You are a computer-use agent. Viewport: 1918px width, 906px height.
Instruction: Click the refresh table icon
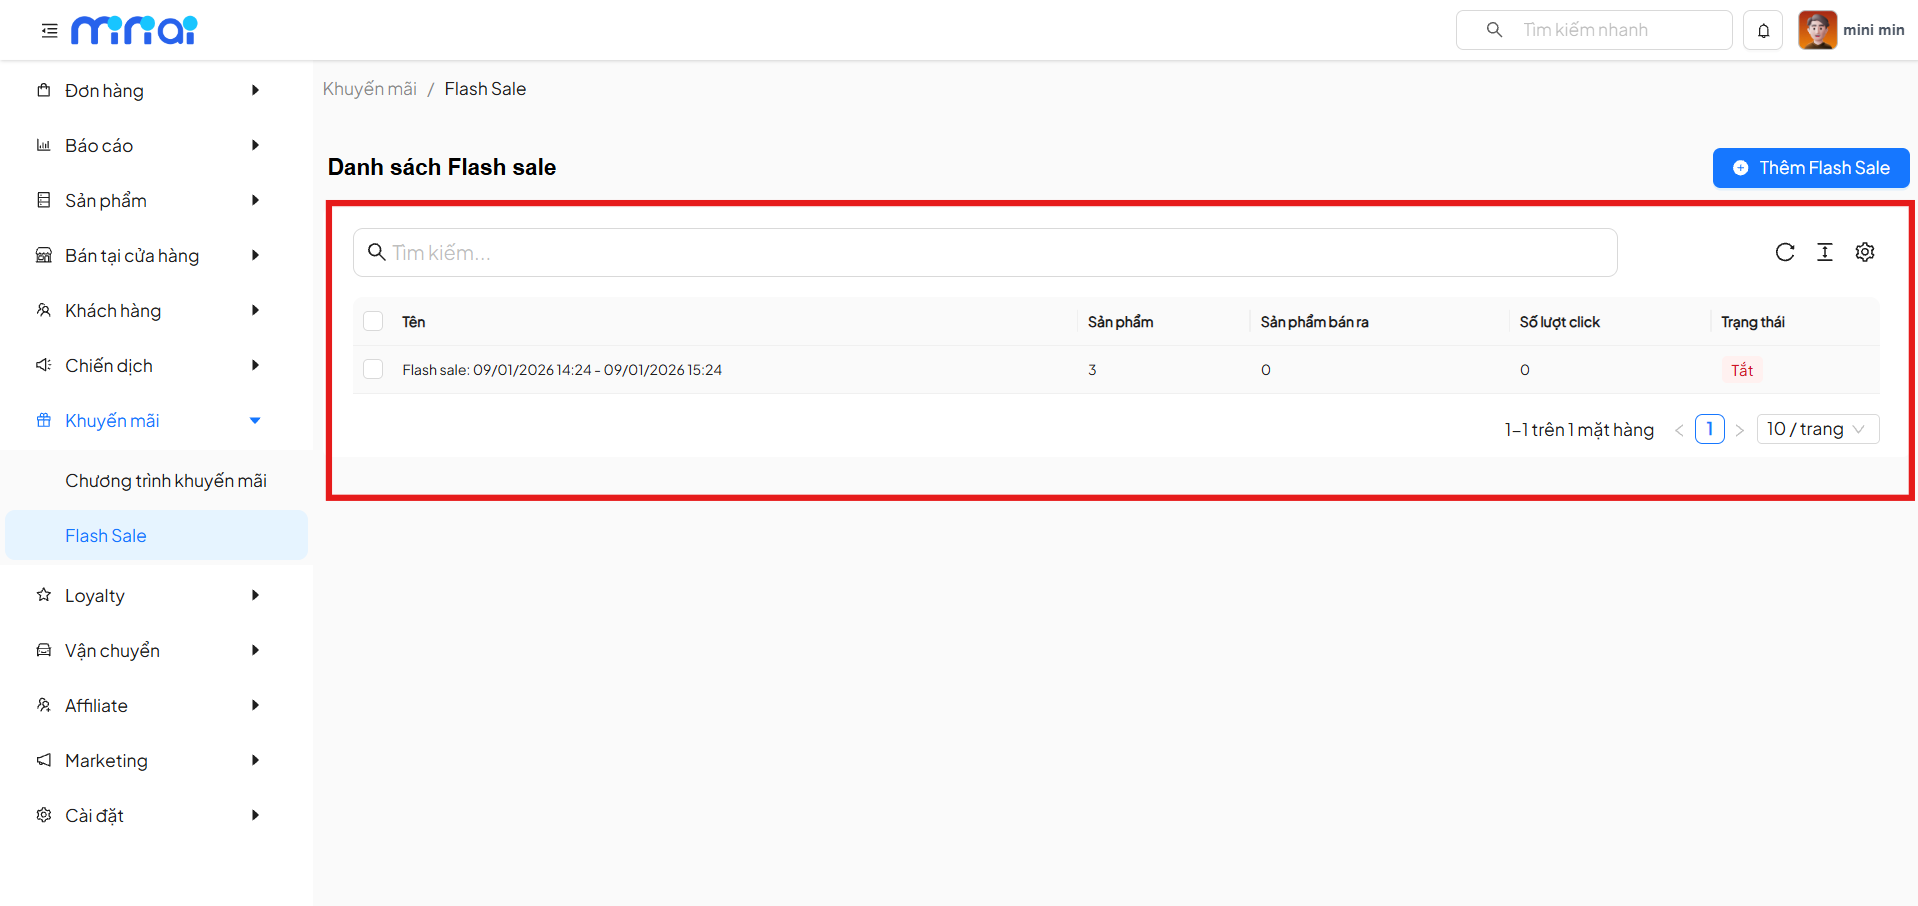tap(1785, 252)
